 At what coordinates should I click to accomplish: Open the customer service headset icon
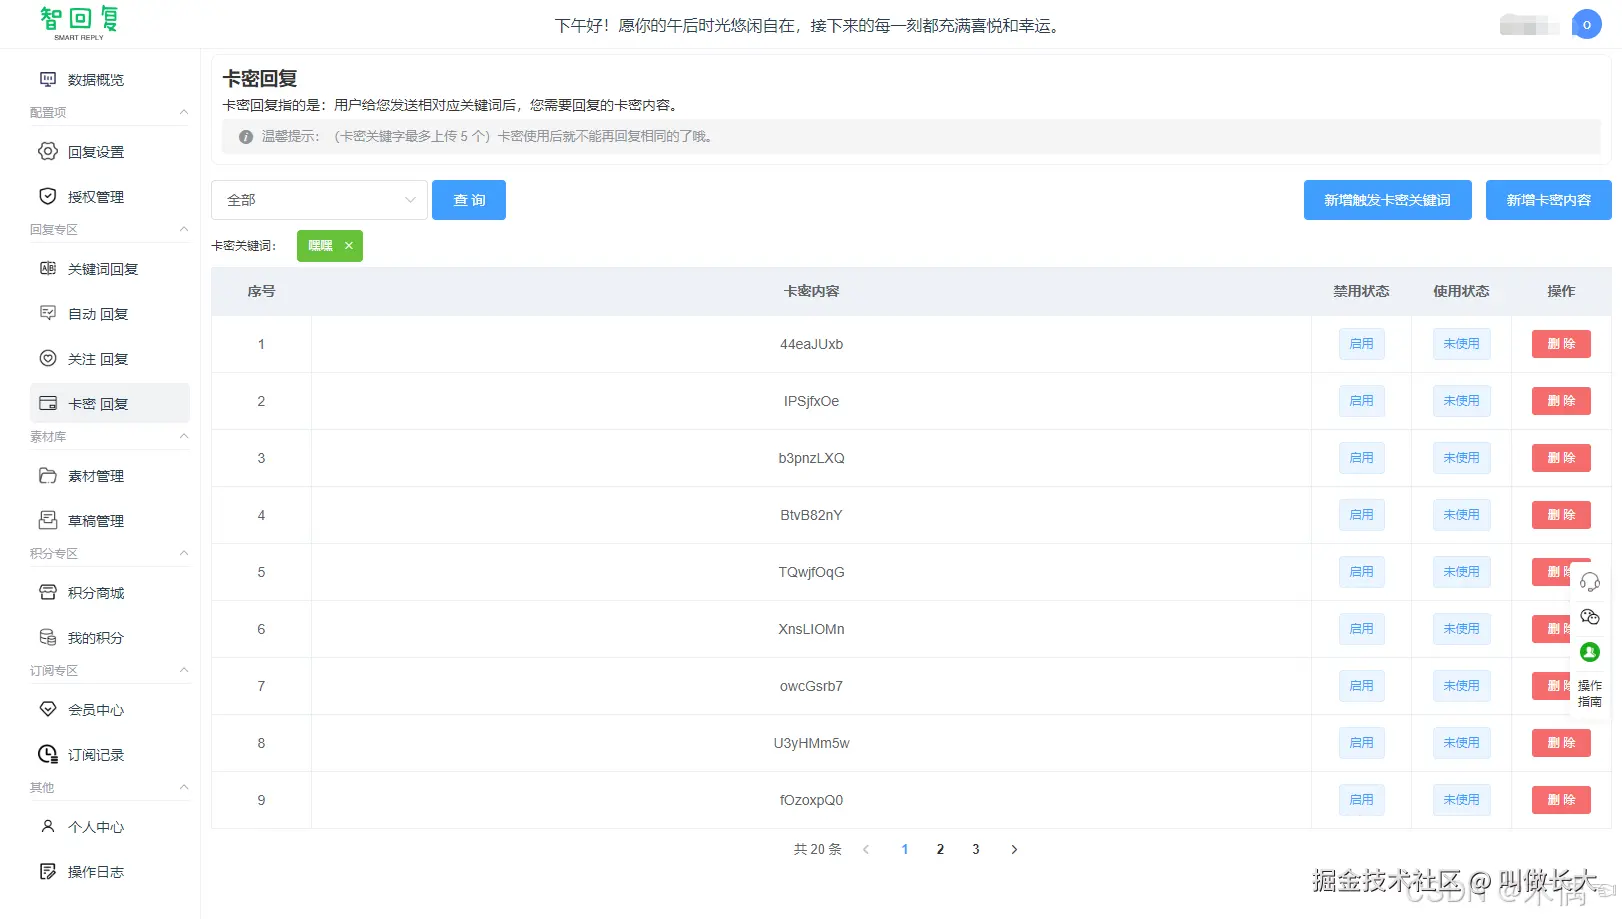pyautogui.click(x=1590, y=580)
